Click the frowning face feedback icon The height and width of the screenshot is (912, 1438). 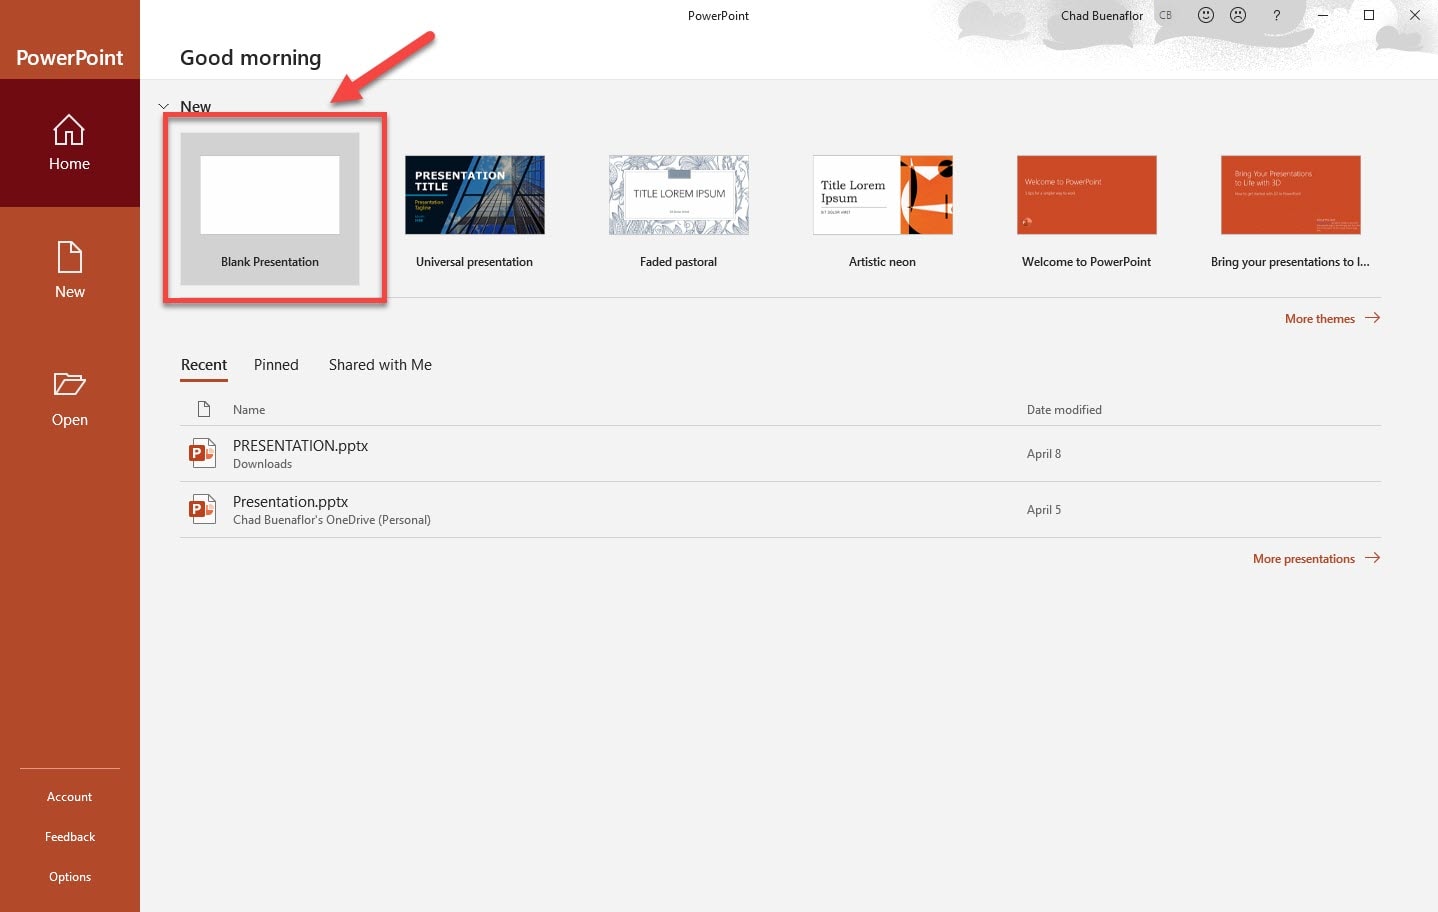[1238, 15]
